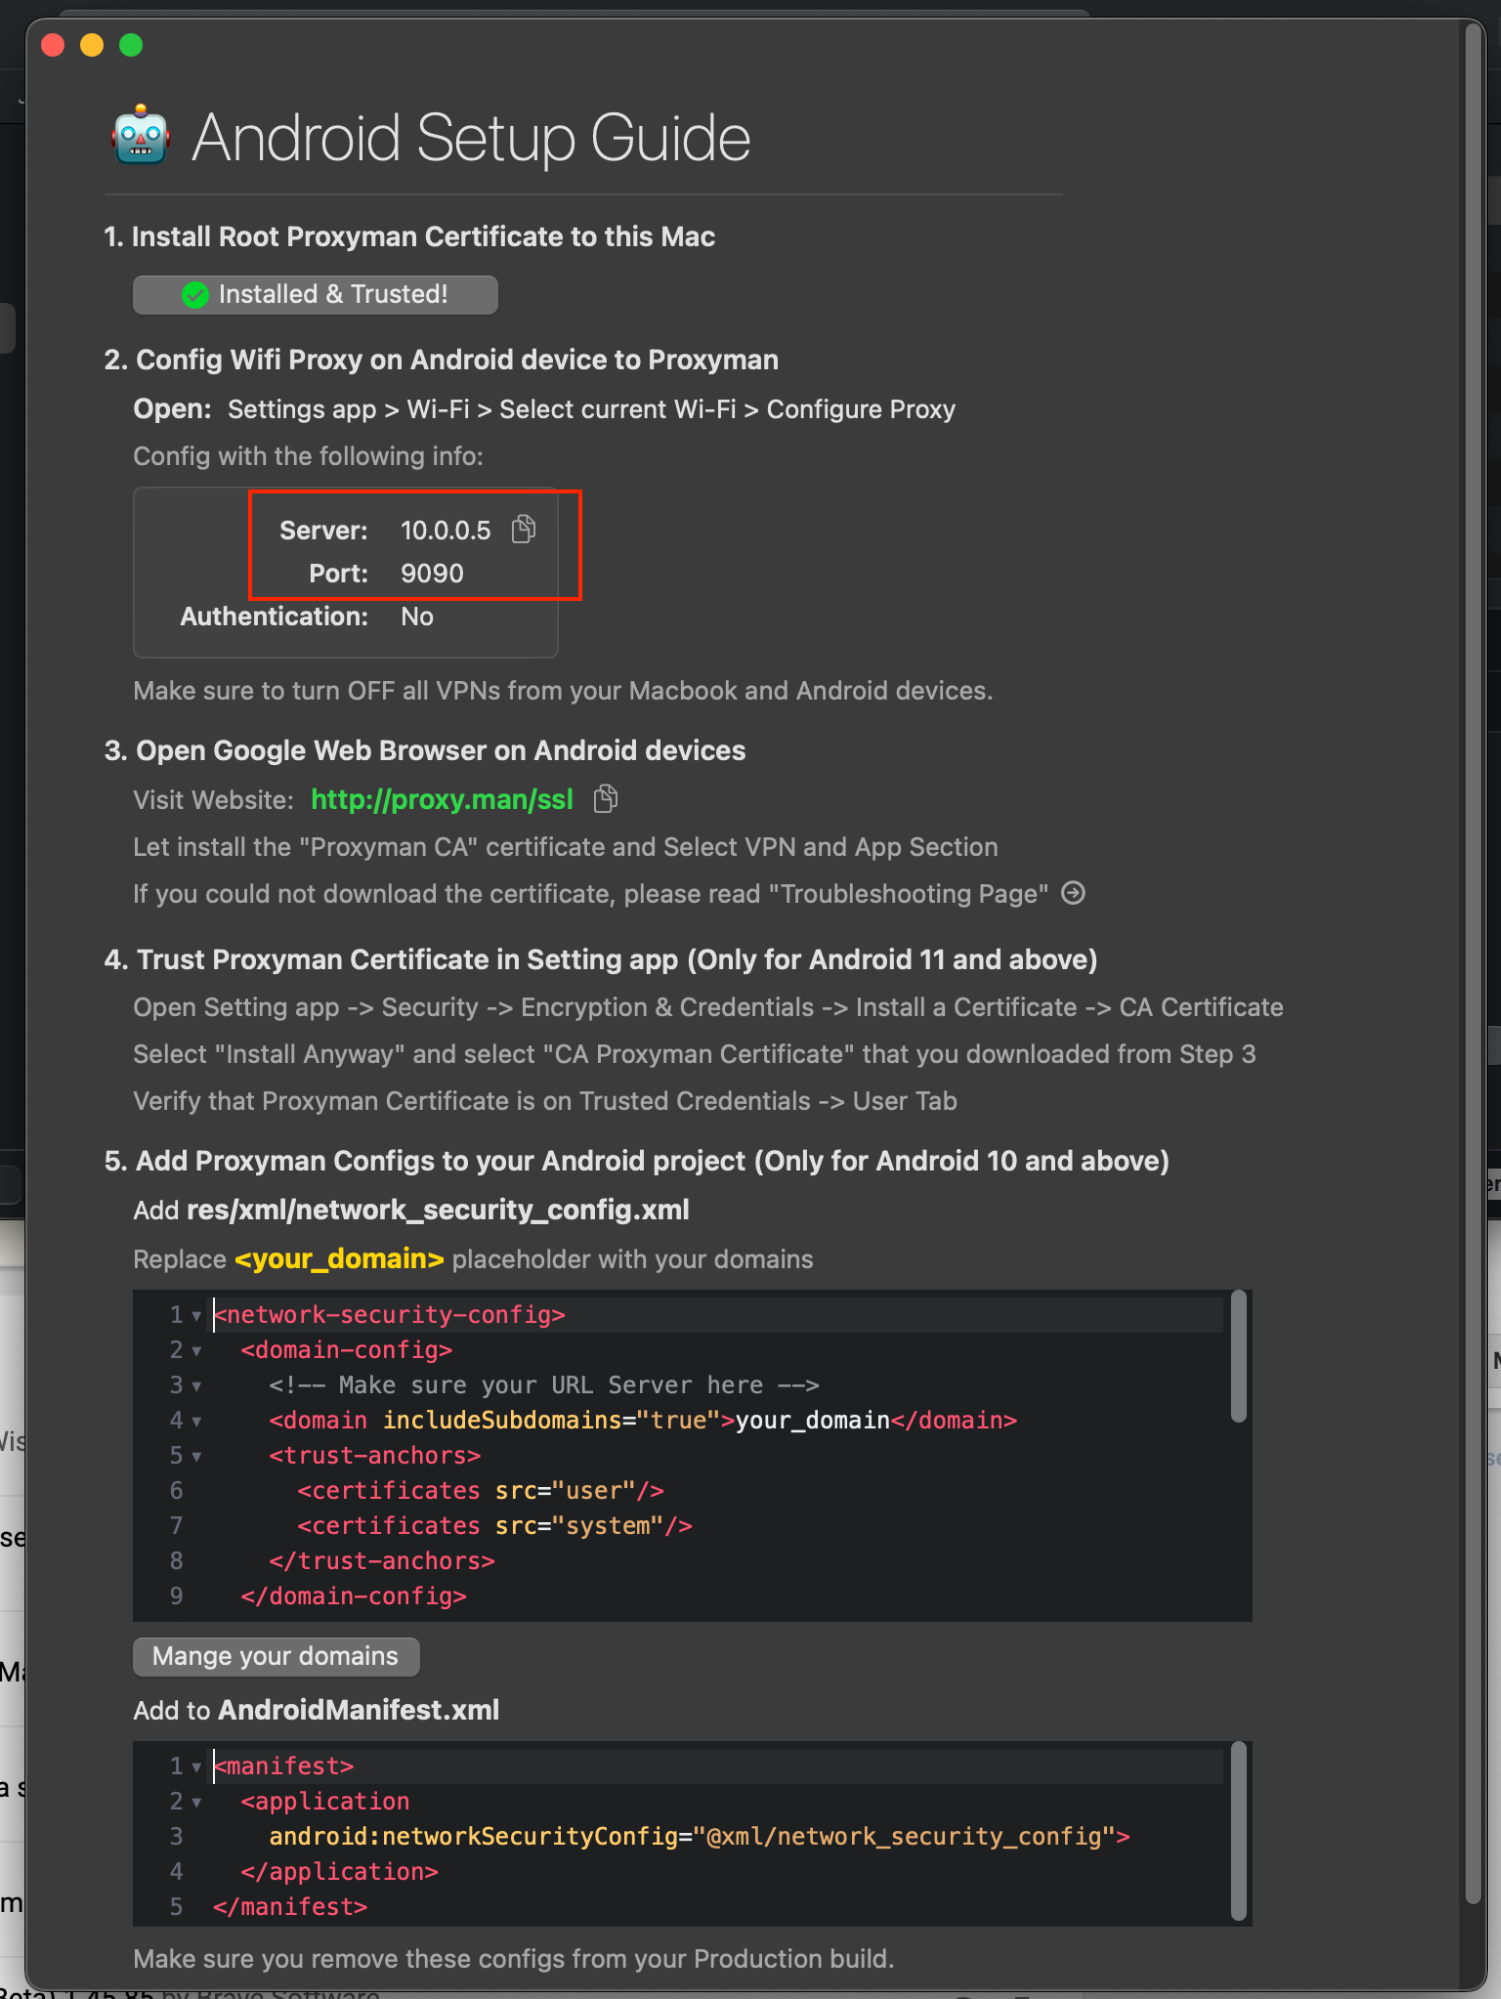1501x1999 pixels.
Task: Minimize the window with yellow button
Action: pyautogui.click(x=92, y=45)
